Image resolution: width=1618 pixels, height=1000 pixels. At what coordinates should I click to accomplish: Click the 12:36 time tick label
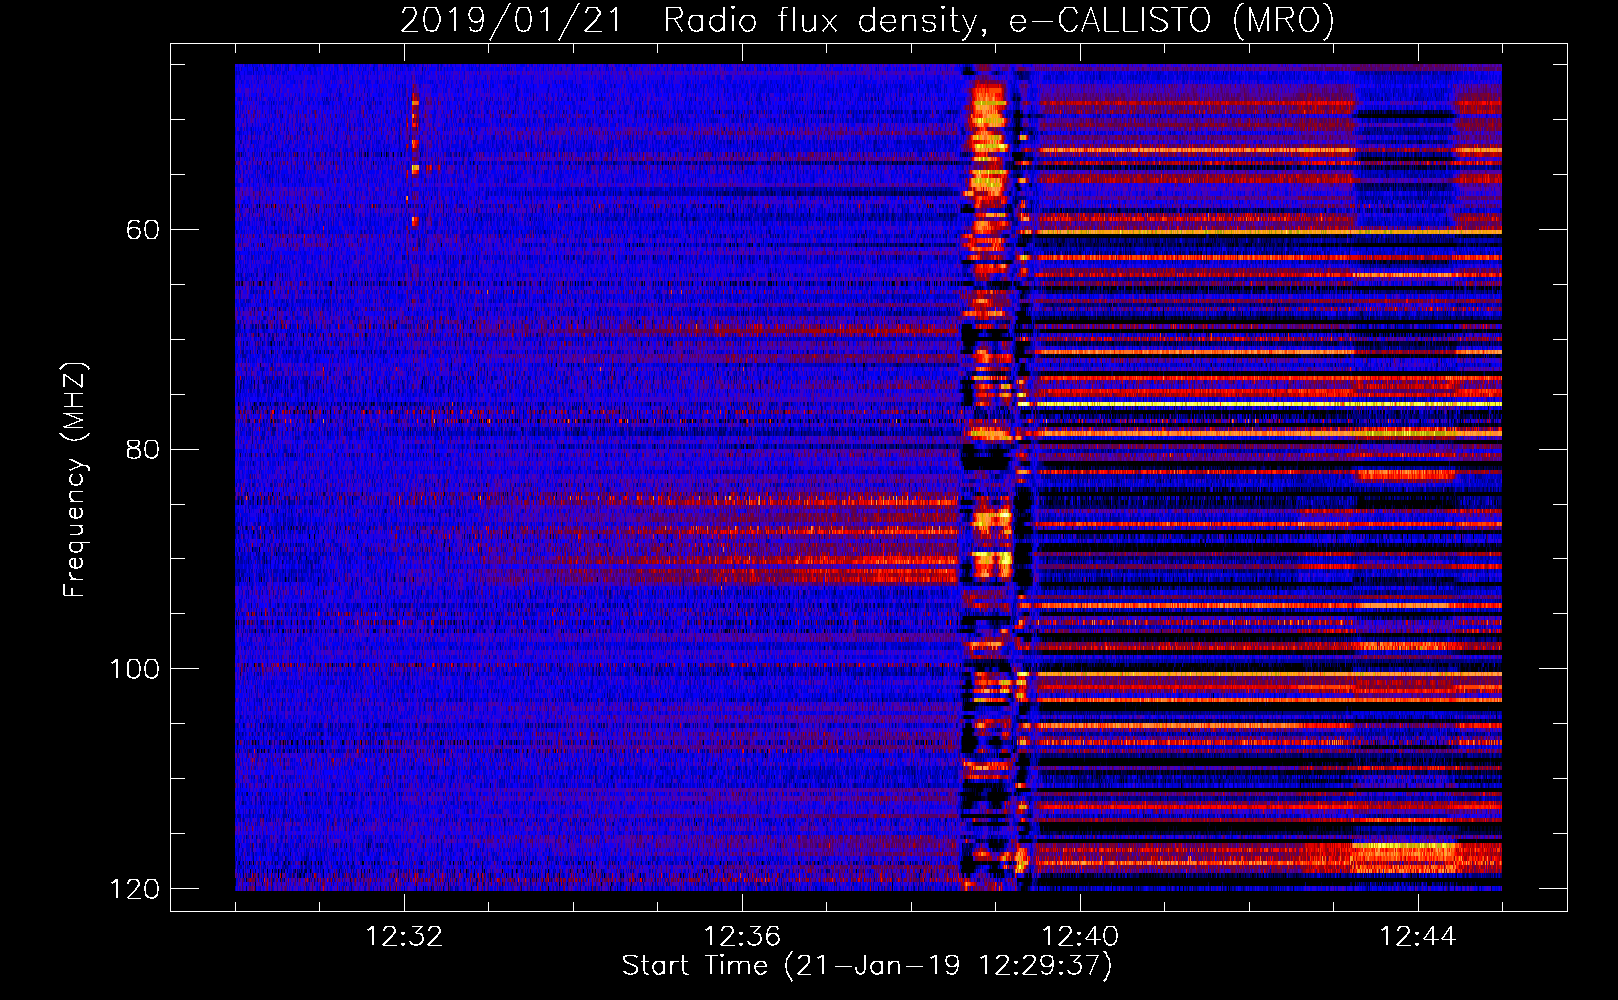pyautogui.click(x=742, y=936)
